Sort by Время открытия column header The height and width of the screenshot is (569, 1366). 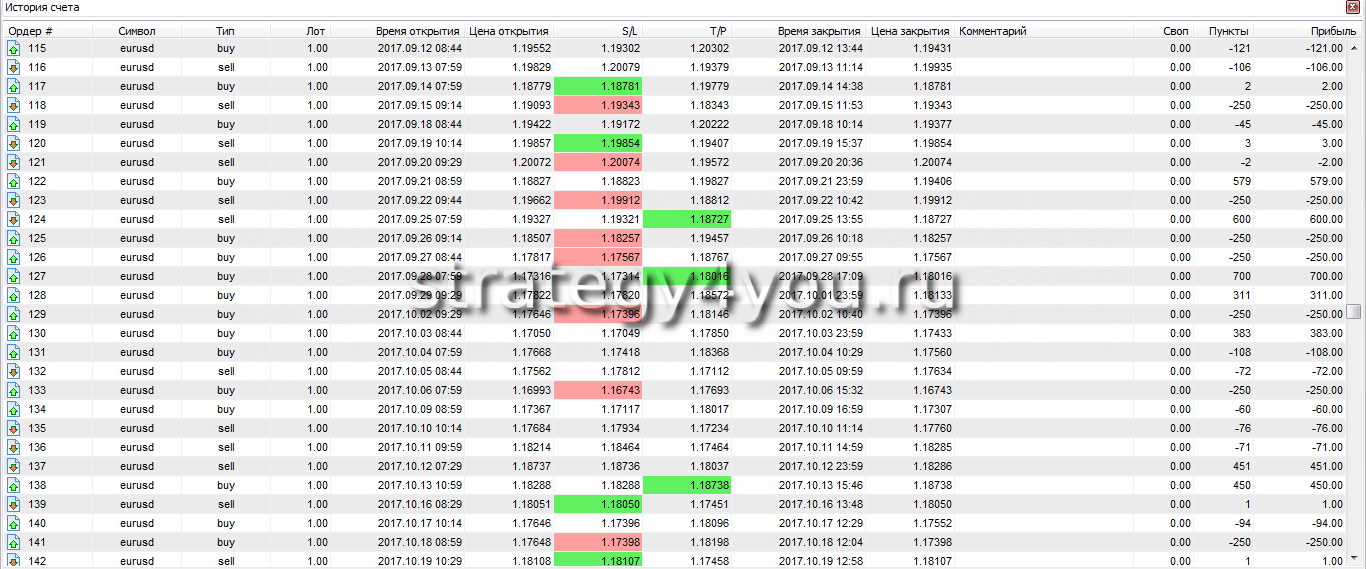[x=418, y=31]
